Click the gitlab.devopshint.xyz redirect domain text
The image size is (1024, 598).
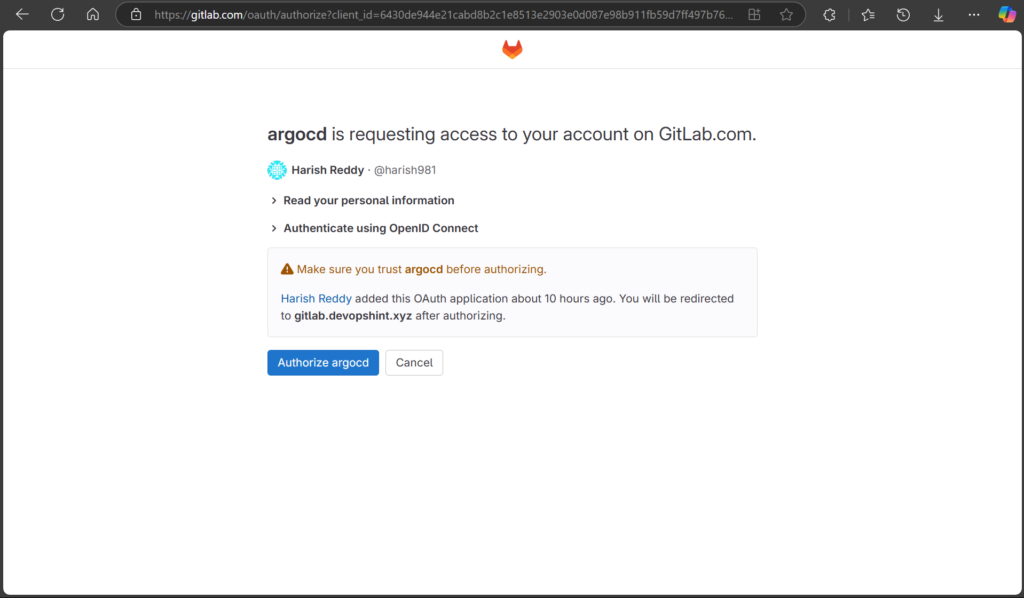click(353, 315)
